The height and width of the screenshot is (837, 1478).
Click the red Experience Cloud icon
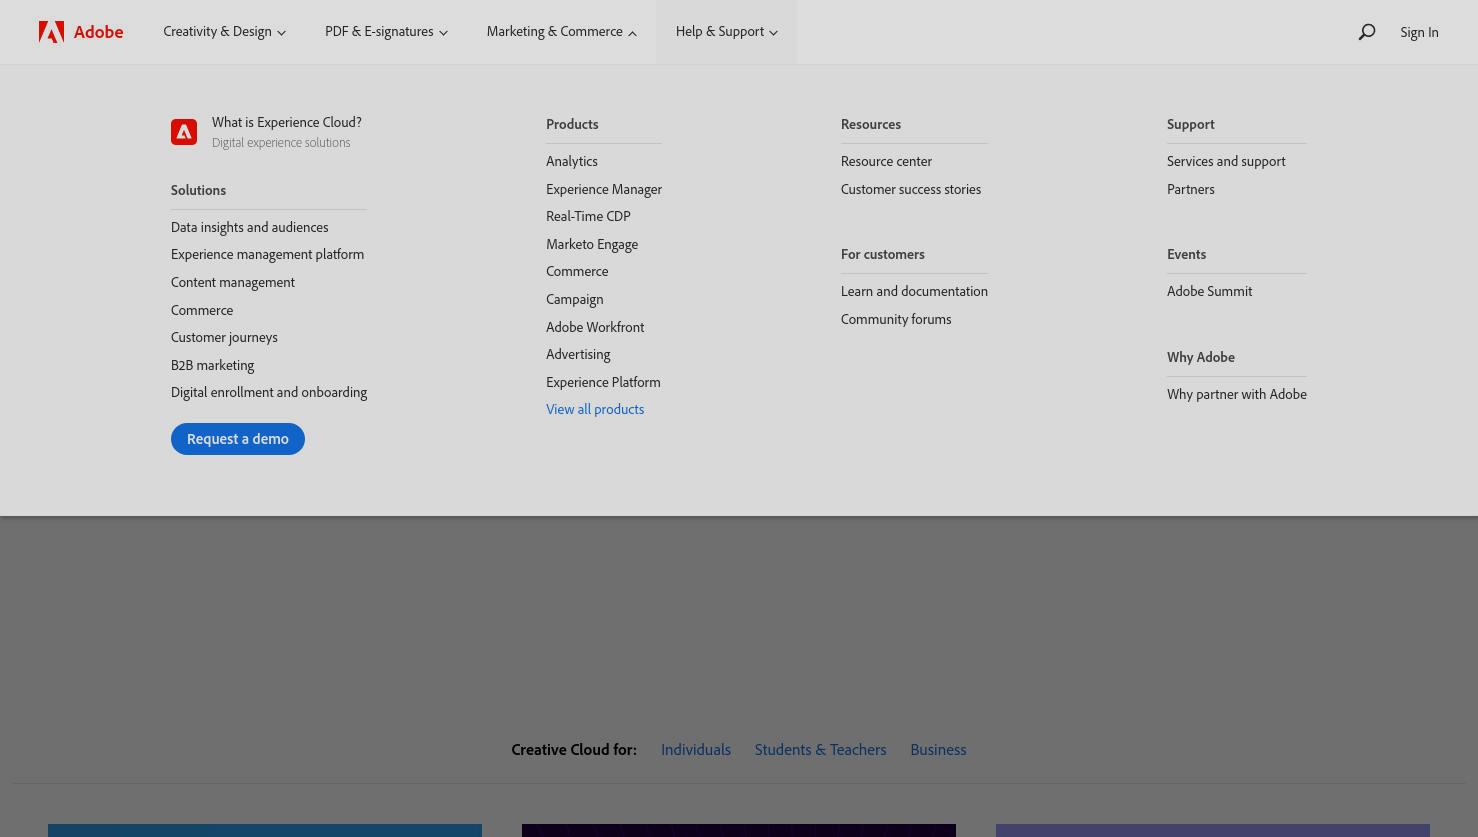tap(184, 132)
